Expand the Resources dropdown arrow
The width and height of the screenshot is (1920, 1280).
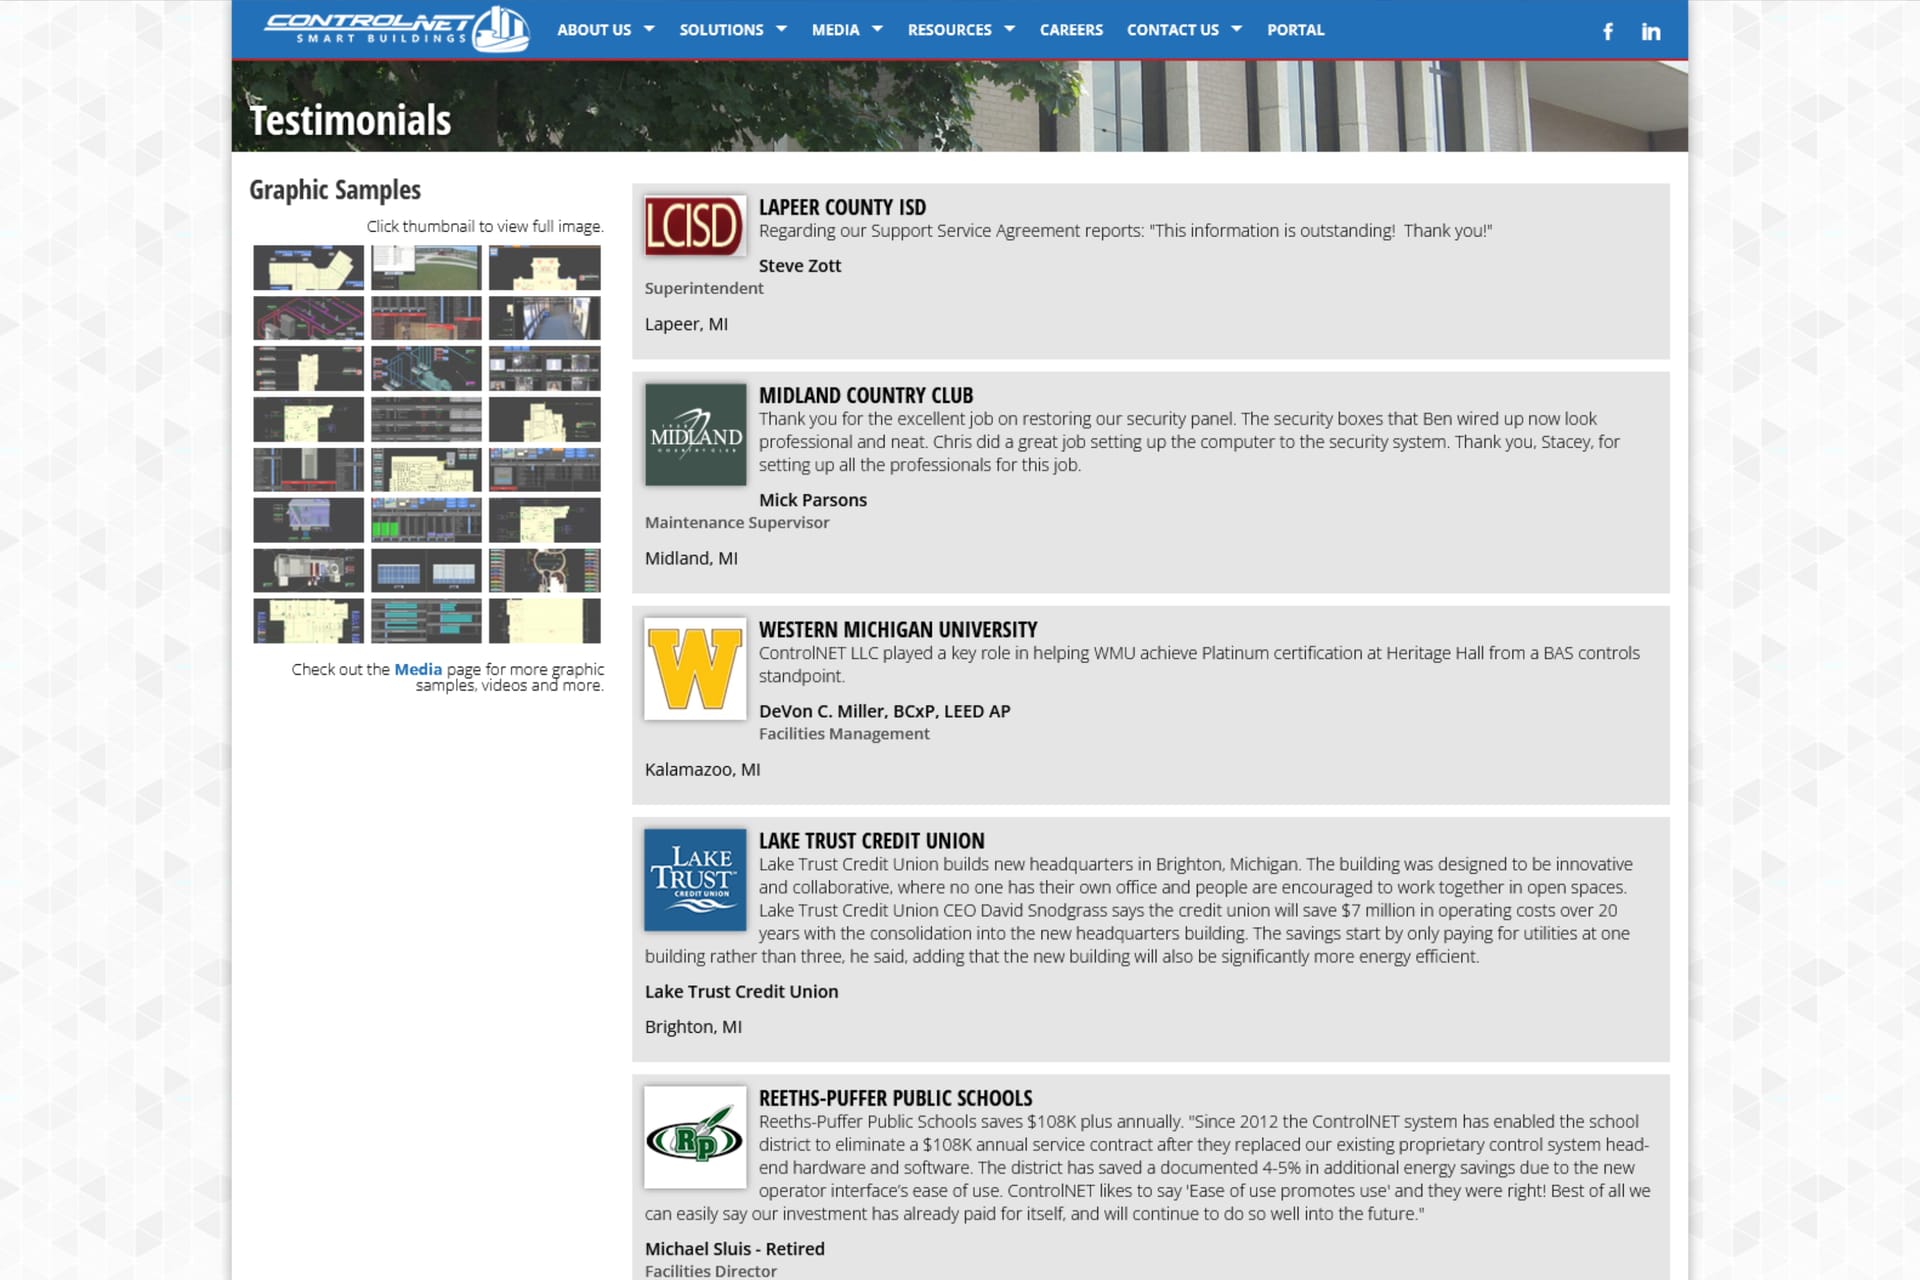click(1009, 29)
